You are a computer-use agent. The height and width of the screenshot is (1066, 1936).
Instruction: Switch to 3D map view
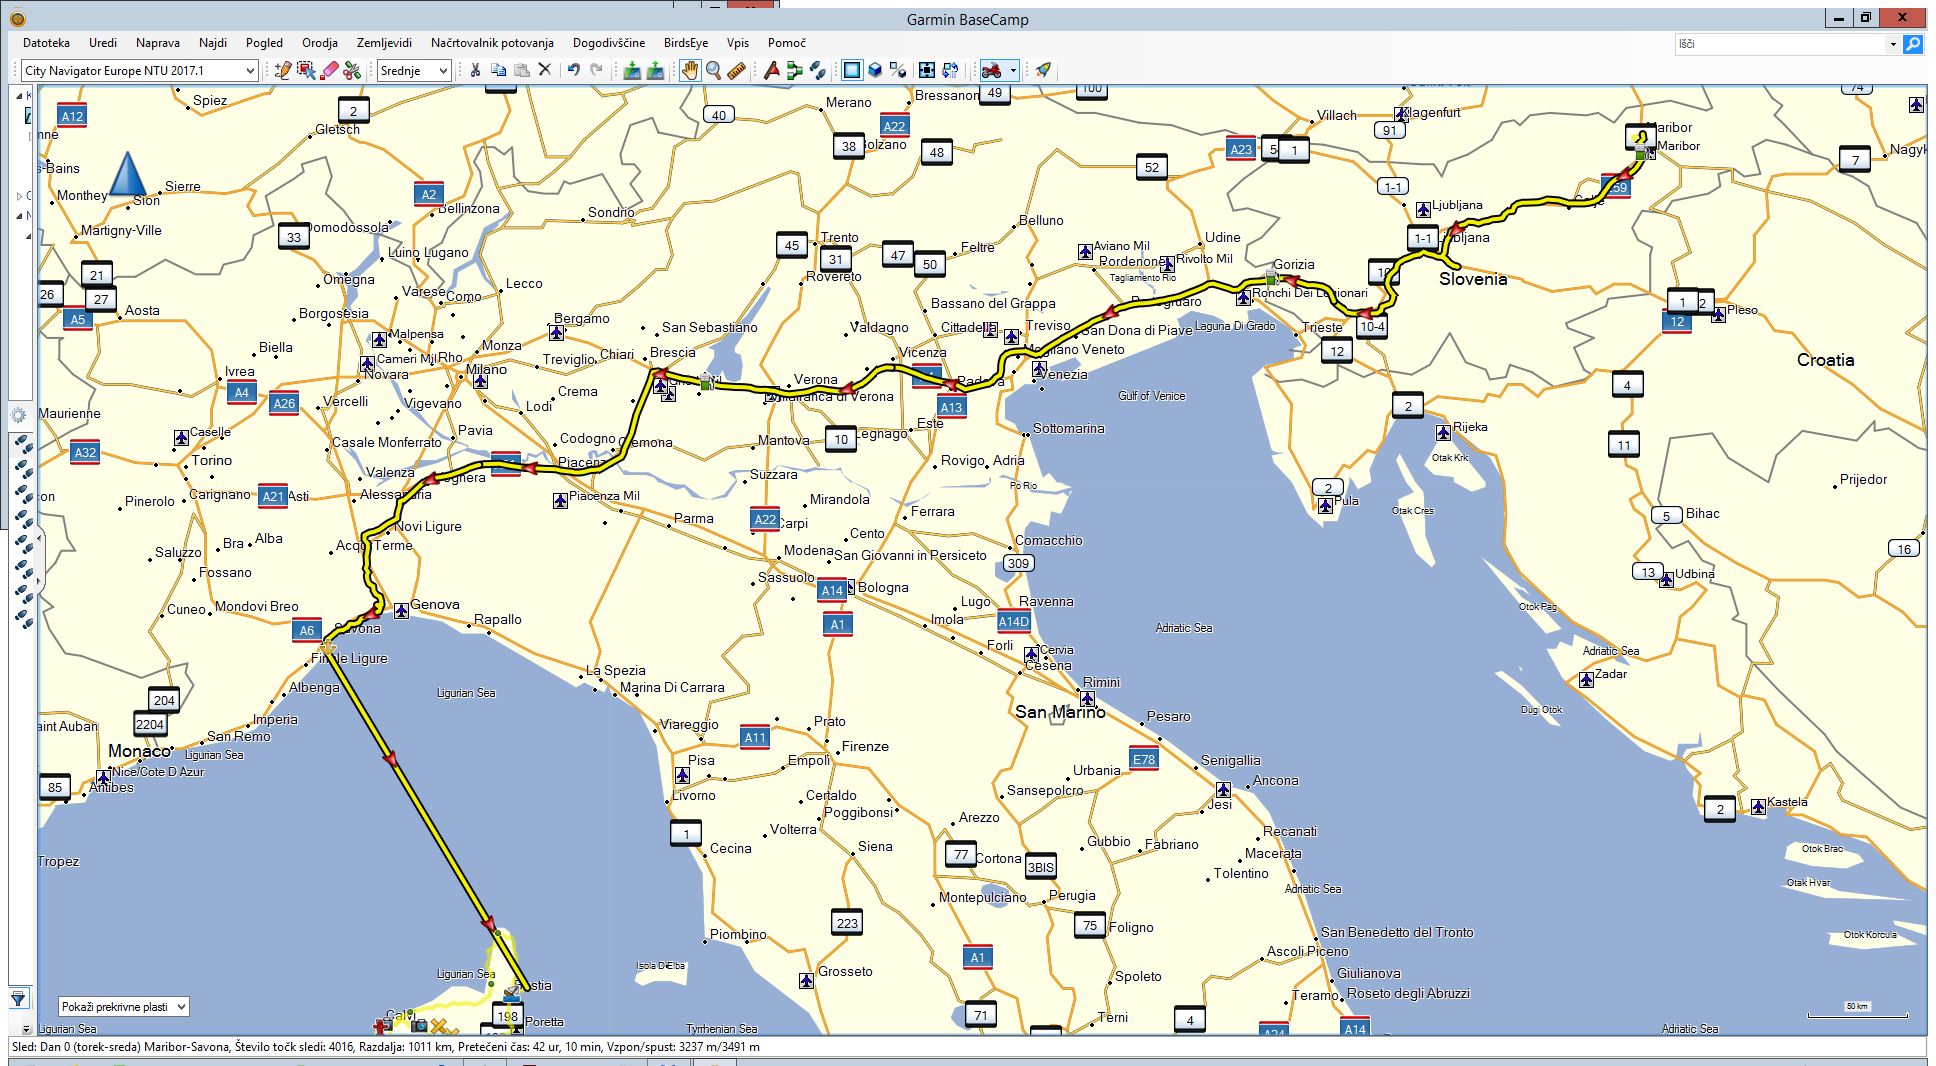tap(875, 70)
